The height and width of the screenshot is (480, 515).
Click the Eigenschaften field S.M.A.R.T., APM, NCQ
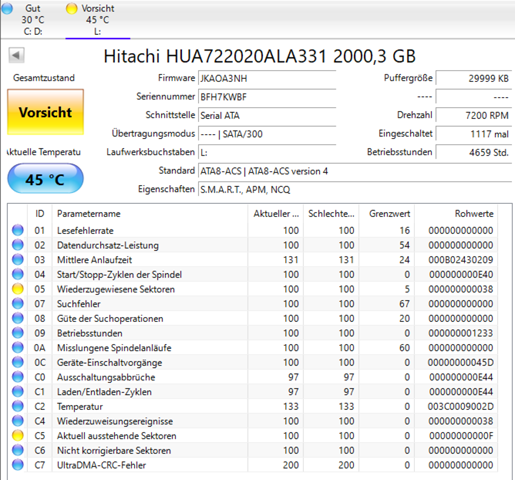(355, 189)
